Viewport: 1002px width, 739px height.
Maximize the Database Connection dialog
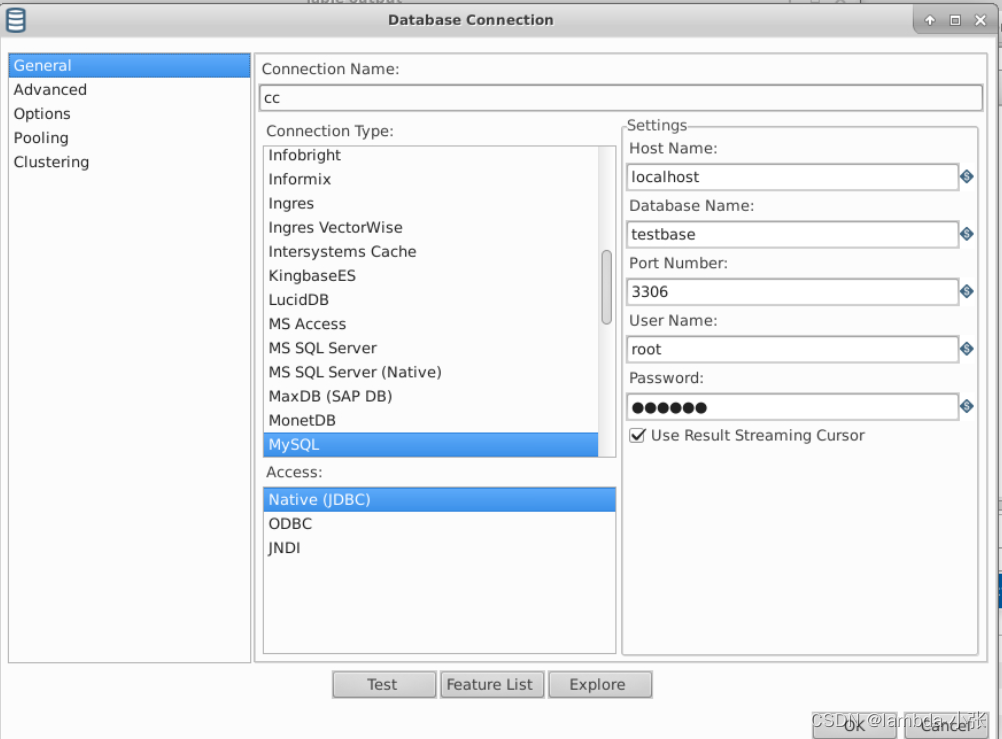(955, 20)
